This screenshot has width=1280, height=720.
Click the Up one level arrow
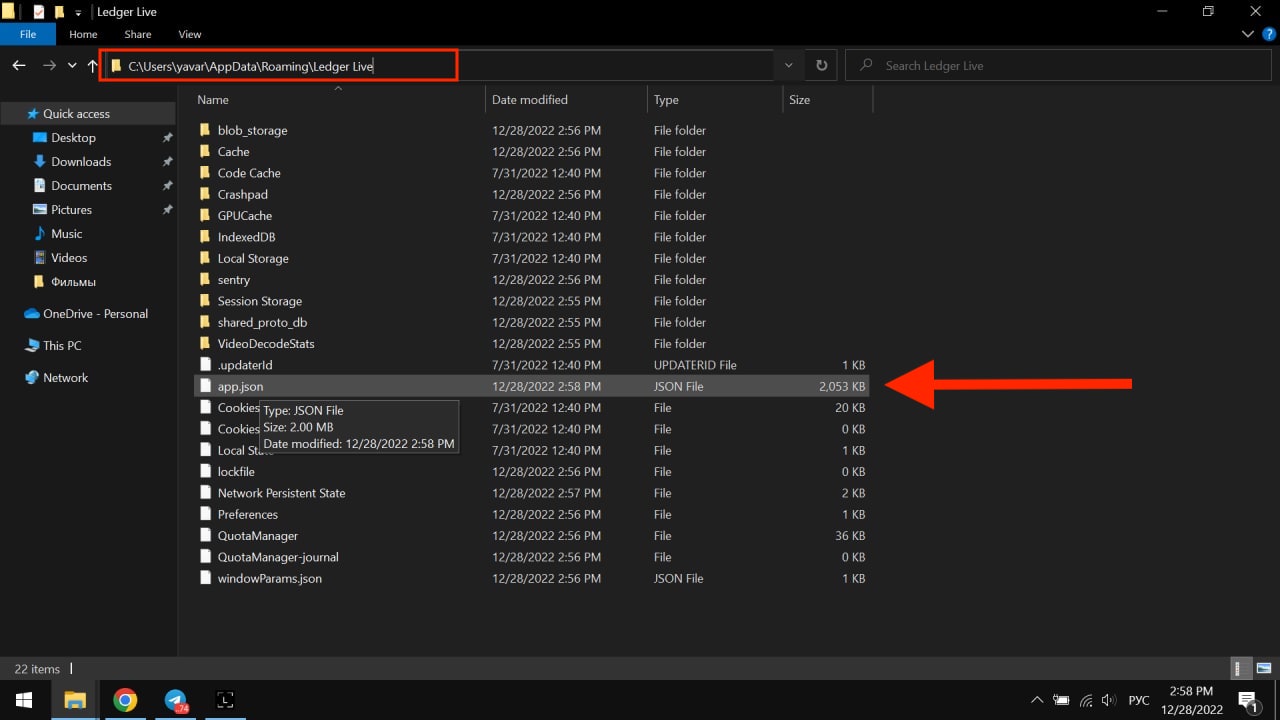coord(93,65)
